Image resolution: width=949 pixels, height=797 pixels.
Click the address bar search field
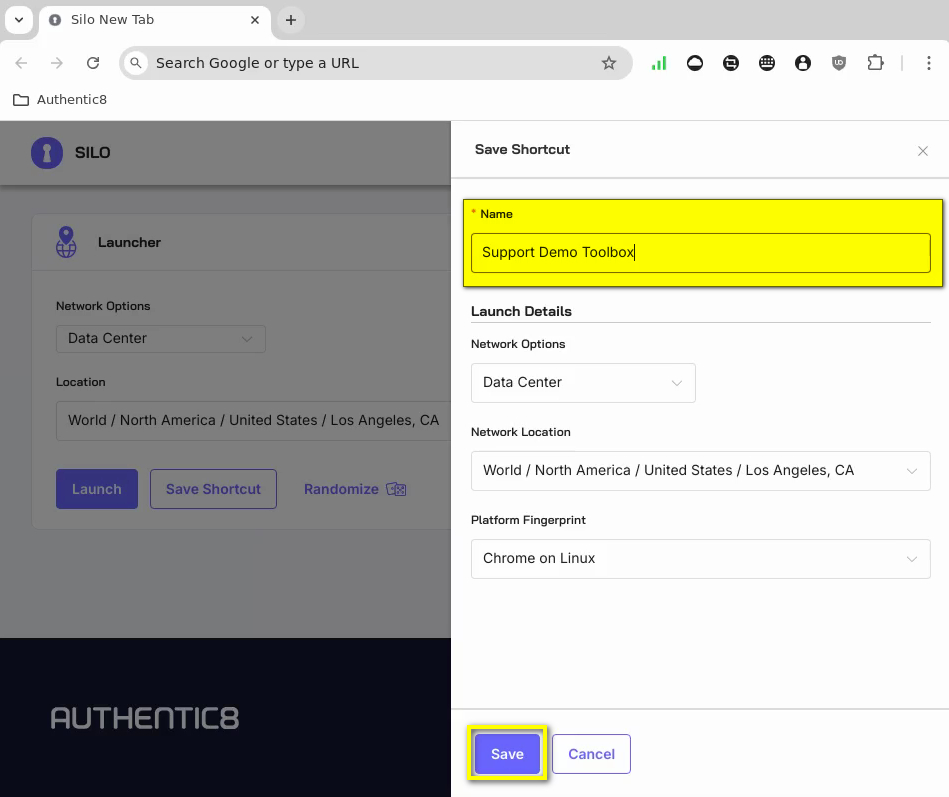375,63
